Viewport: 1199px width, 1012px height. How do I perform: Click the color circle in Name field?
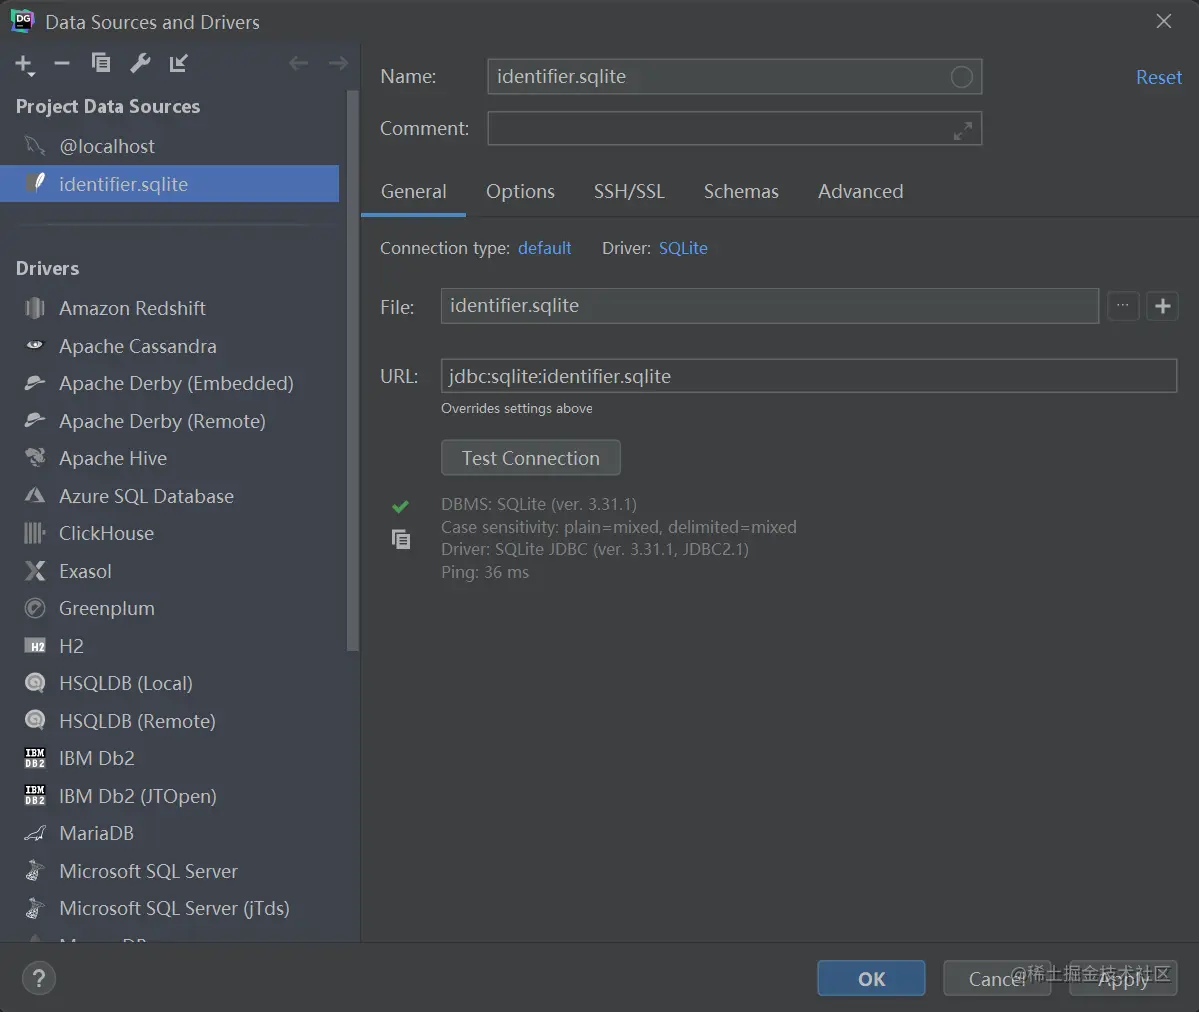tap(961, 76)
